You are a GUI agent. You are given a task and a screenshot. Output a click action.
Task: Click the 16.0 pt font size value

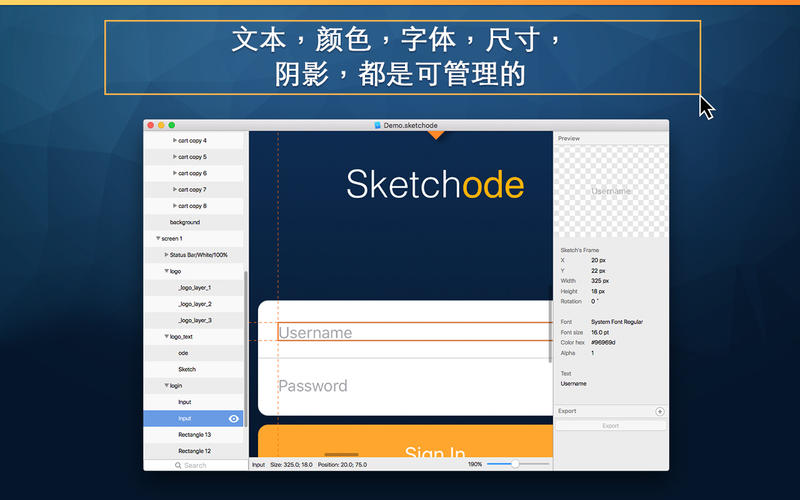[601, 332]
